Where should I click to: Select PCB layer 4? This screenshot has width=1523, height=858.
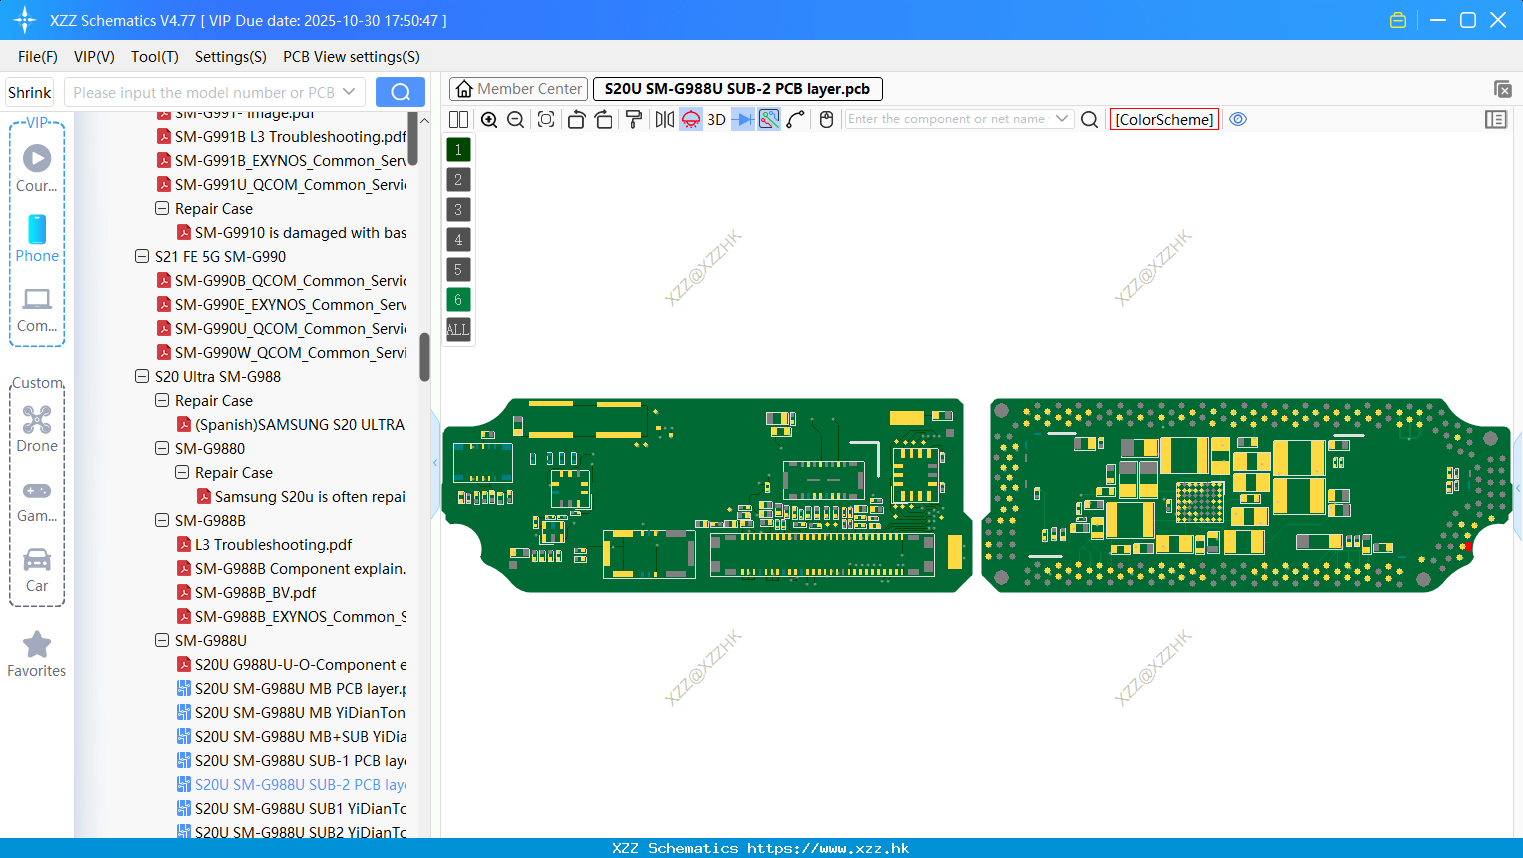click(458, 240)
